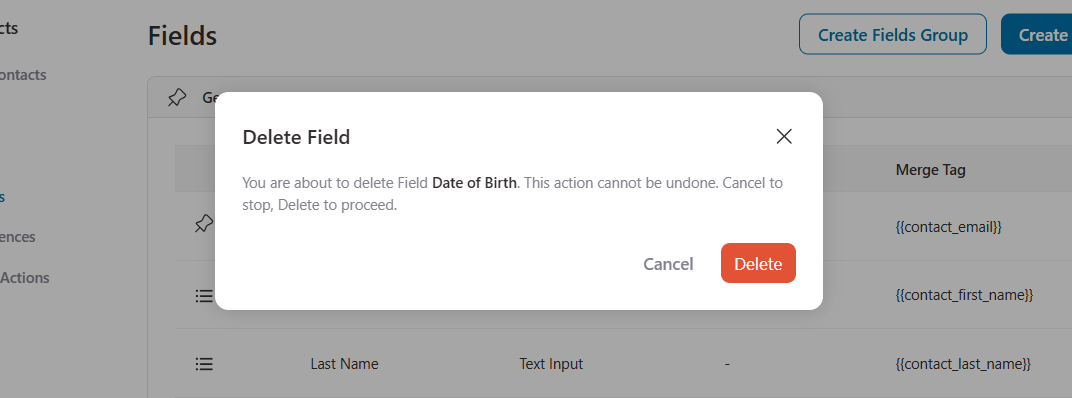
Task: Select the {{contact_email}} merge tag
Action: tap(948, 227)
